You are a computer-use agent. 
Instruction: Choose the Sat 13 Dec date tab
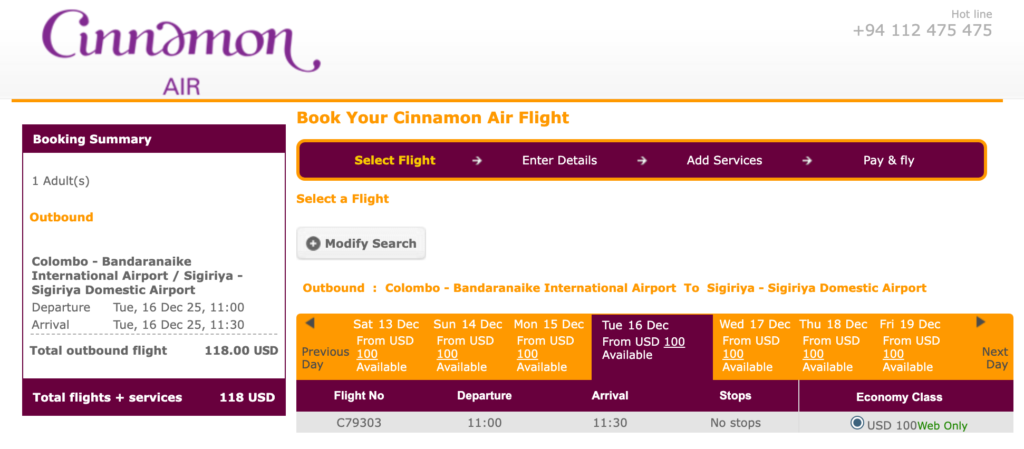[x=387, y=345]
